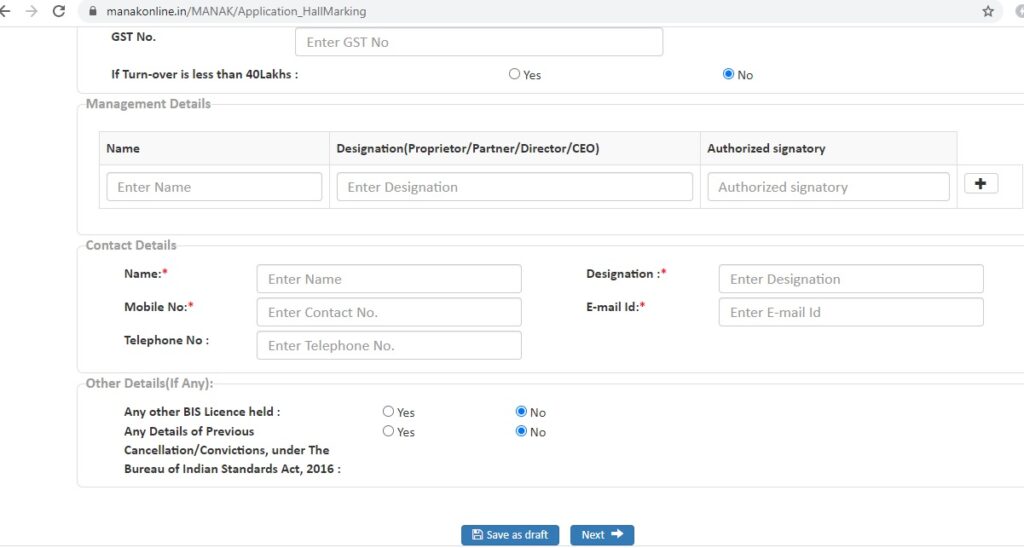Click 'Bureau of Indian Standards Act, 2016' text
Screen dimensions: 1024x548
pos(232,469)
